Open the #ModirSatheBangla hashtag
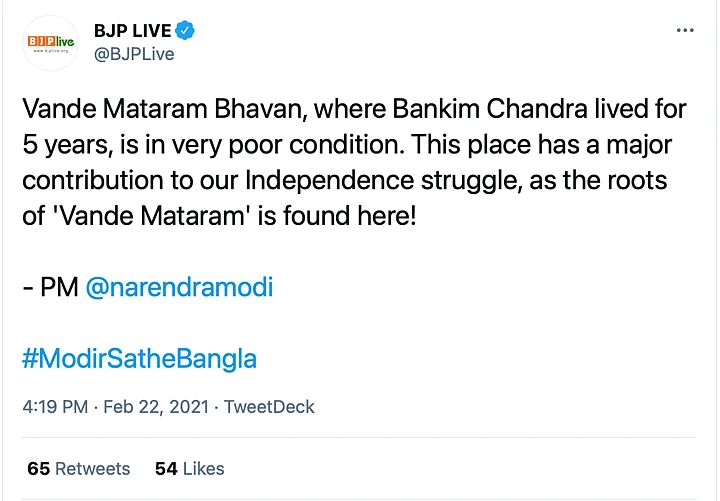 coord(139,357)
